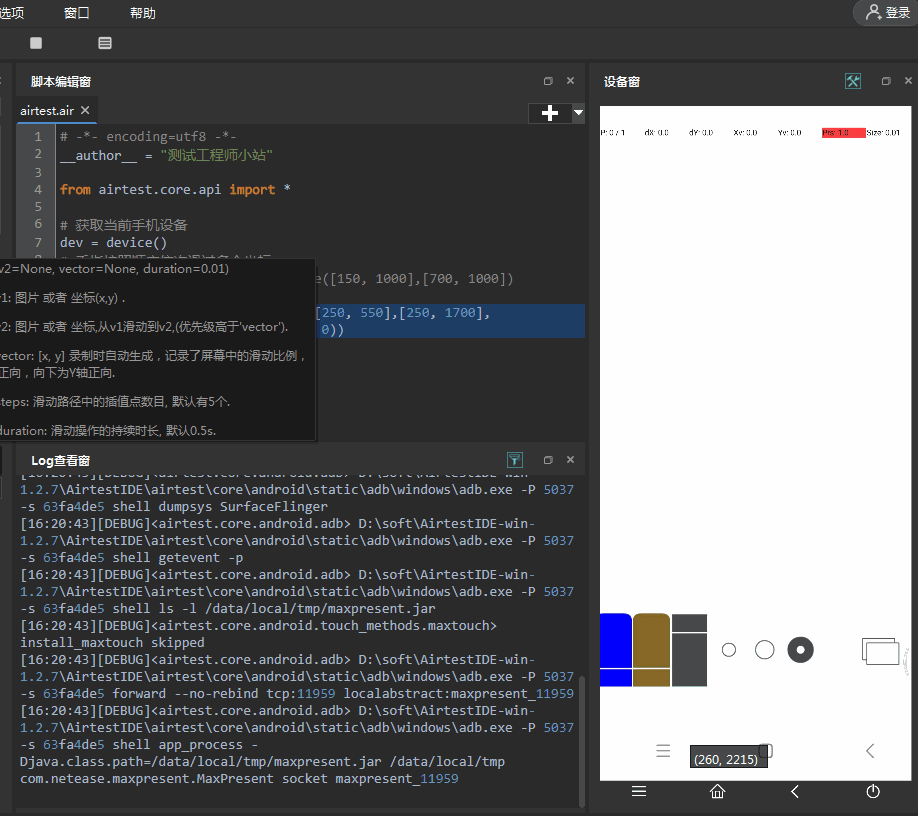Click the red Prs: 1.0 indicator
Viewport: 918px width, 816px height.
pos(843,133)
